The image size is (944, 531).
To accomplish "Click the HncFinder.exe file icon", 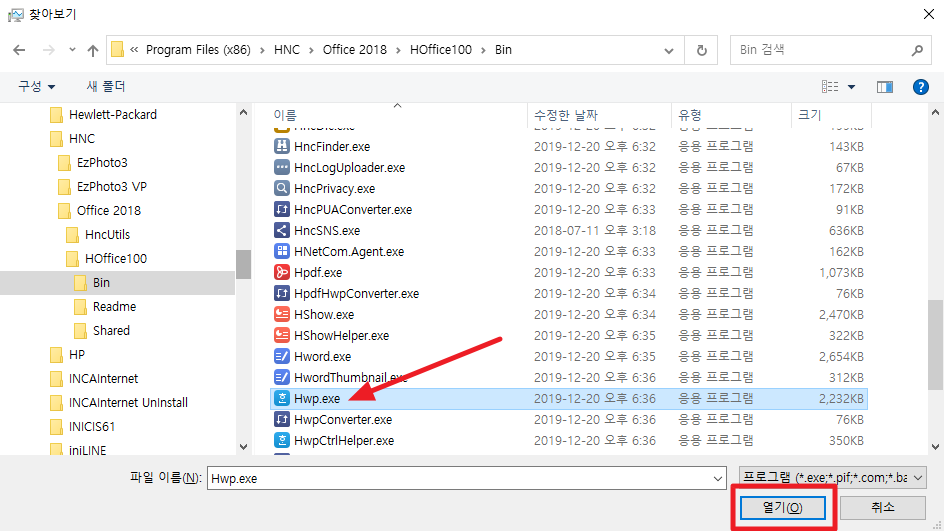I will click(281, 146).
